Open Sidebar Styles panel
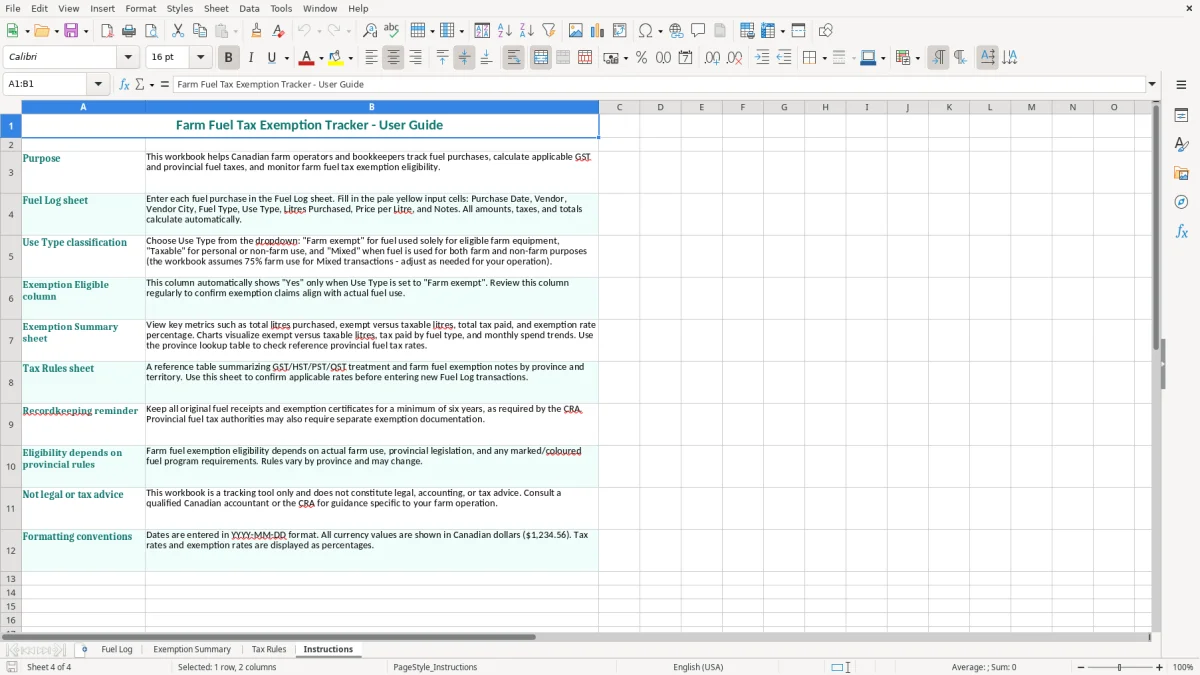 click(x=1181, y=145)
